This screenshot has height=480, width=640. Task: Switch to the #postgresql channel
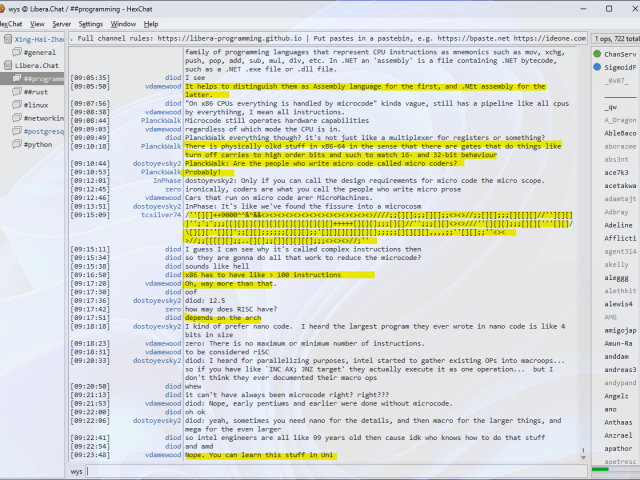(x=42, y=130)
